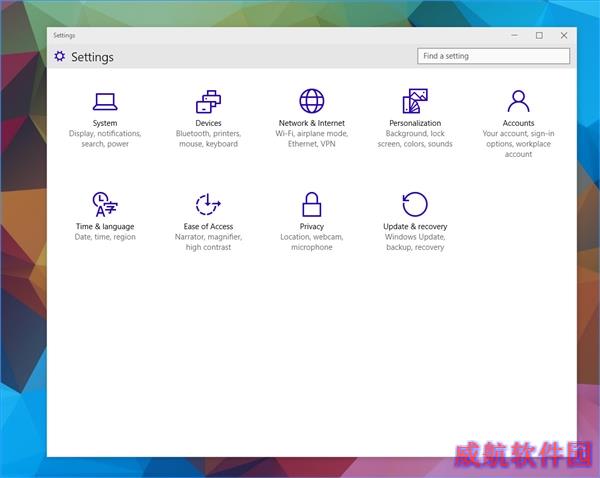Focus the Find a setting search box

[493, 56]
